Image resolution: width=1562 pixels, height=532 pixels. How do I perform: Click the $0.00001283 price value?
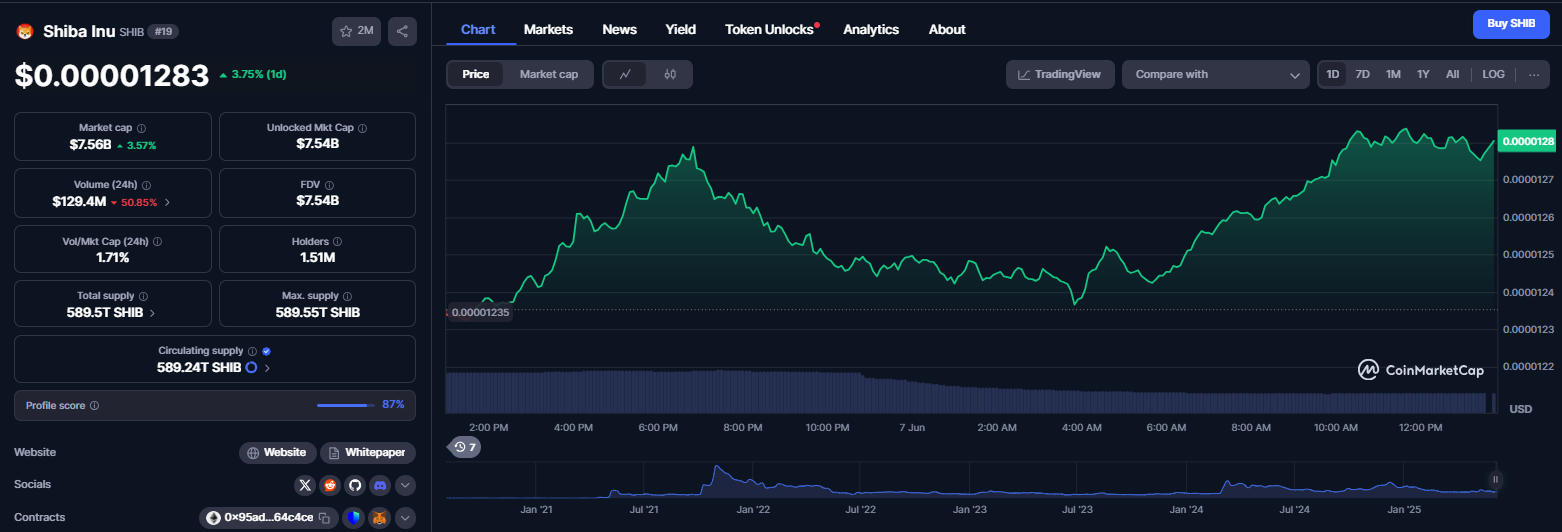112,76
